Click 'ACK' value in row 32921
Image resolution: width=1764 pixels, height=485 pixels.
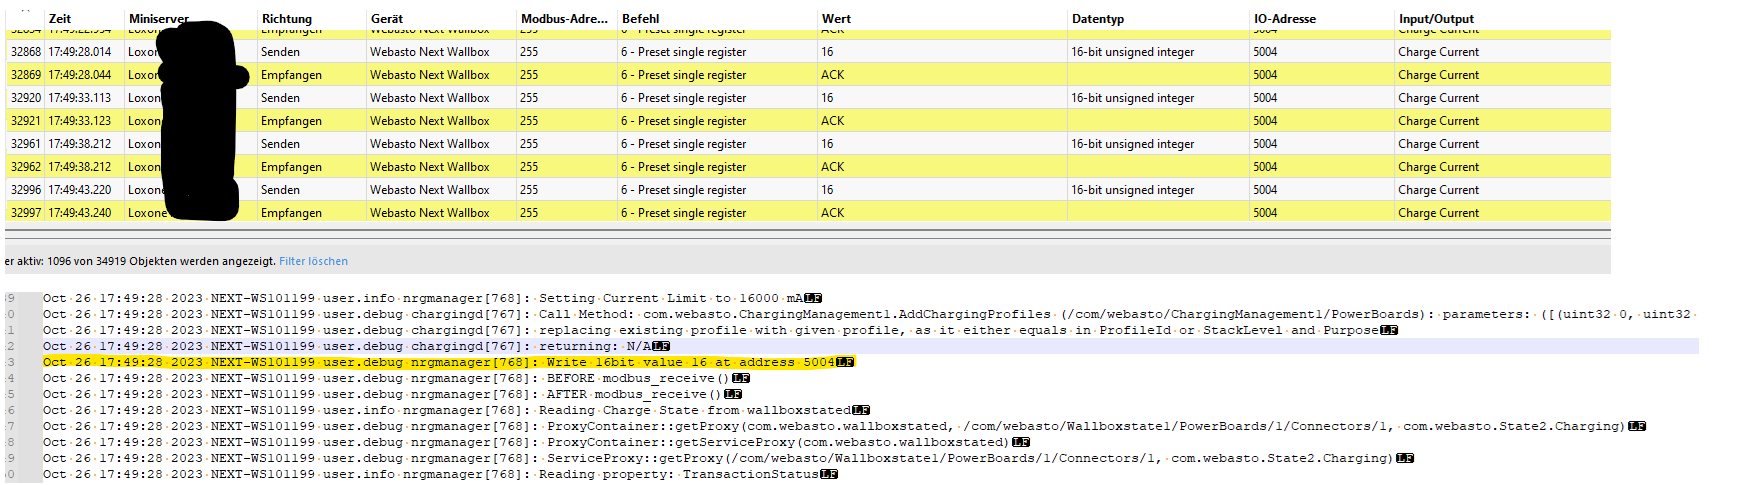833,121
